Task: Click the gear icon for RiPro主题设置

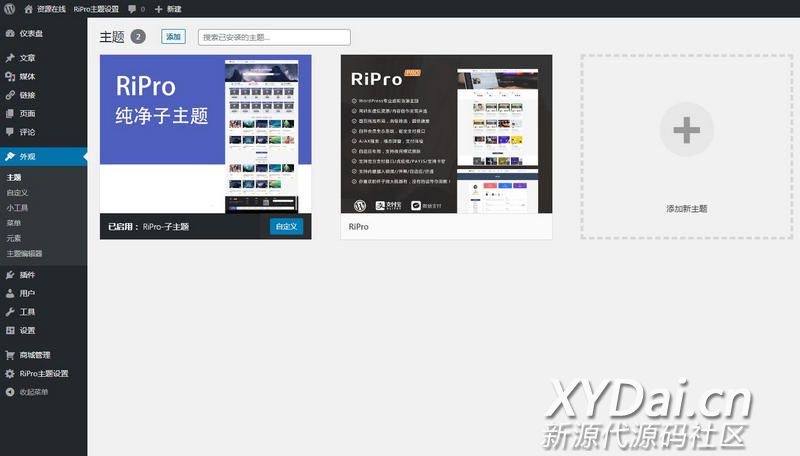Action: 10,373
